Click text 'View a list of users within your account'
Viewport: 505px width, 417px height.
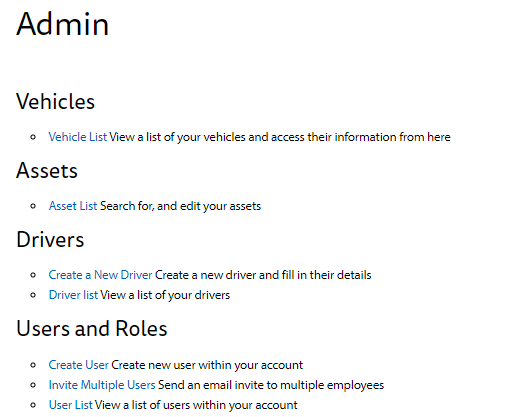coord(196,405)
